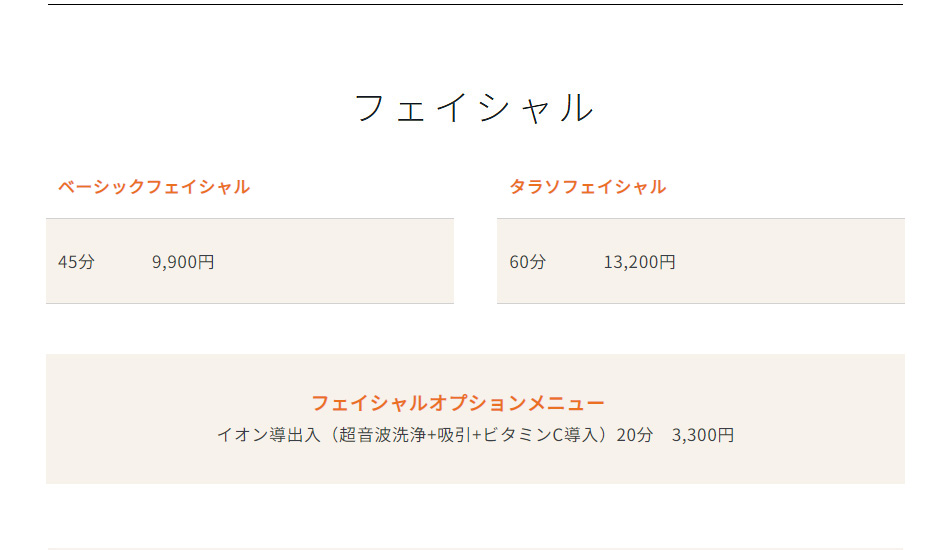Select the ベーシックフェイシャル orange title

tap(154, 187)
